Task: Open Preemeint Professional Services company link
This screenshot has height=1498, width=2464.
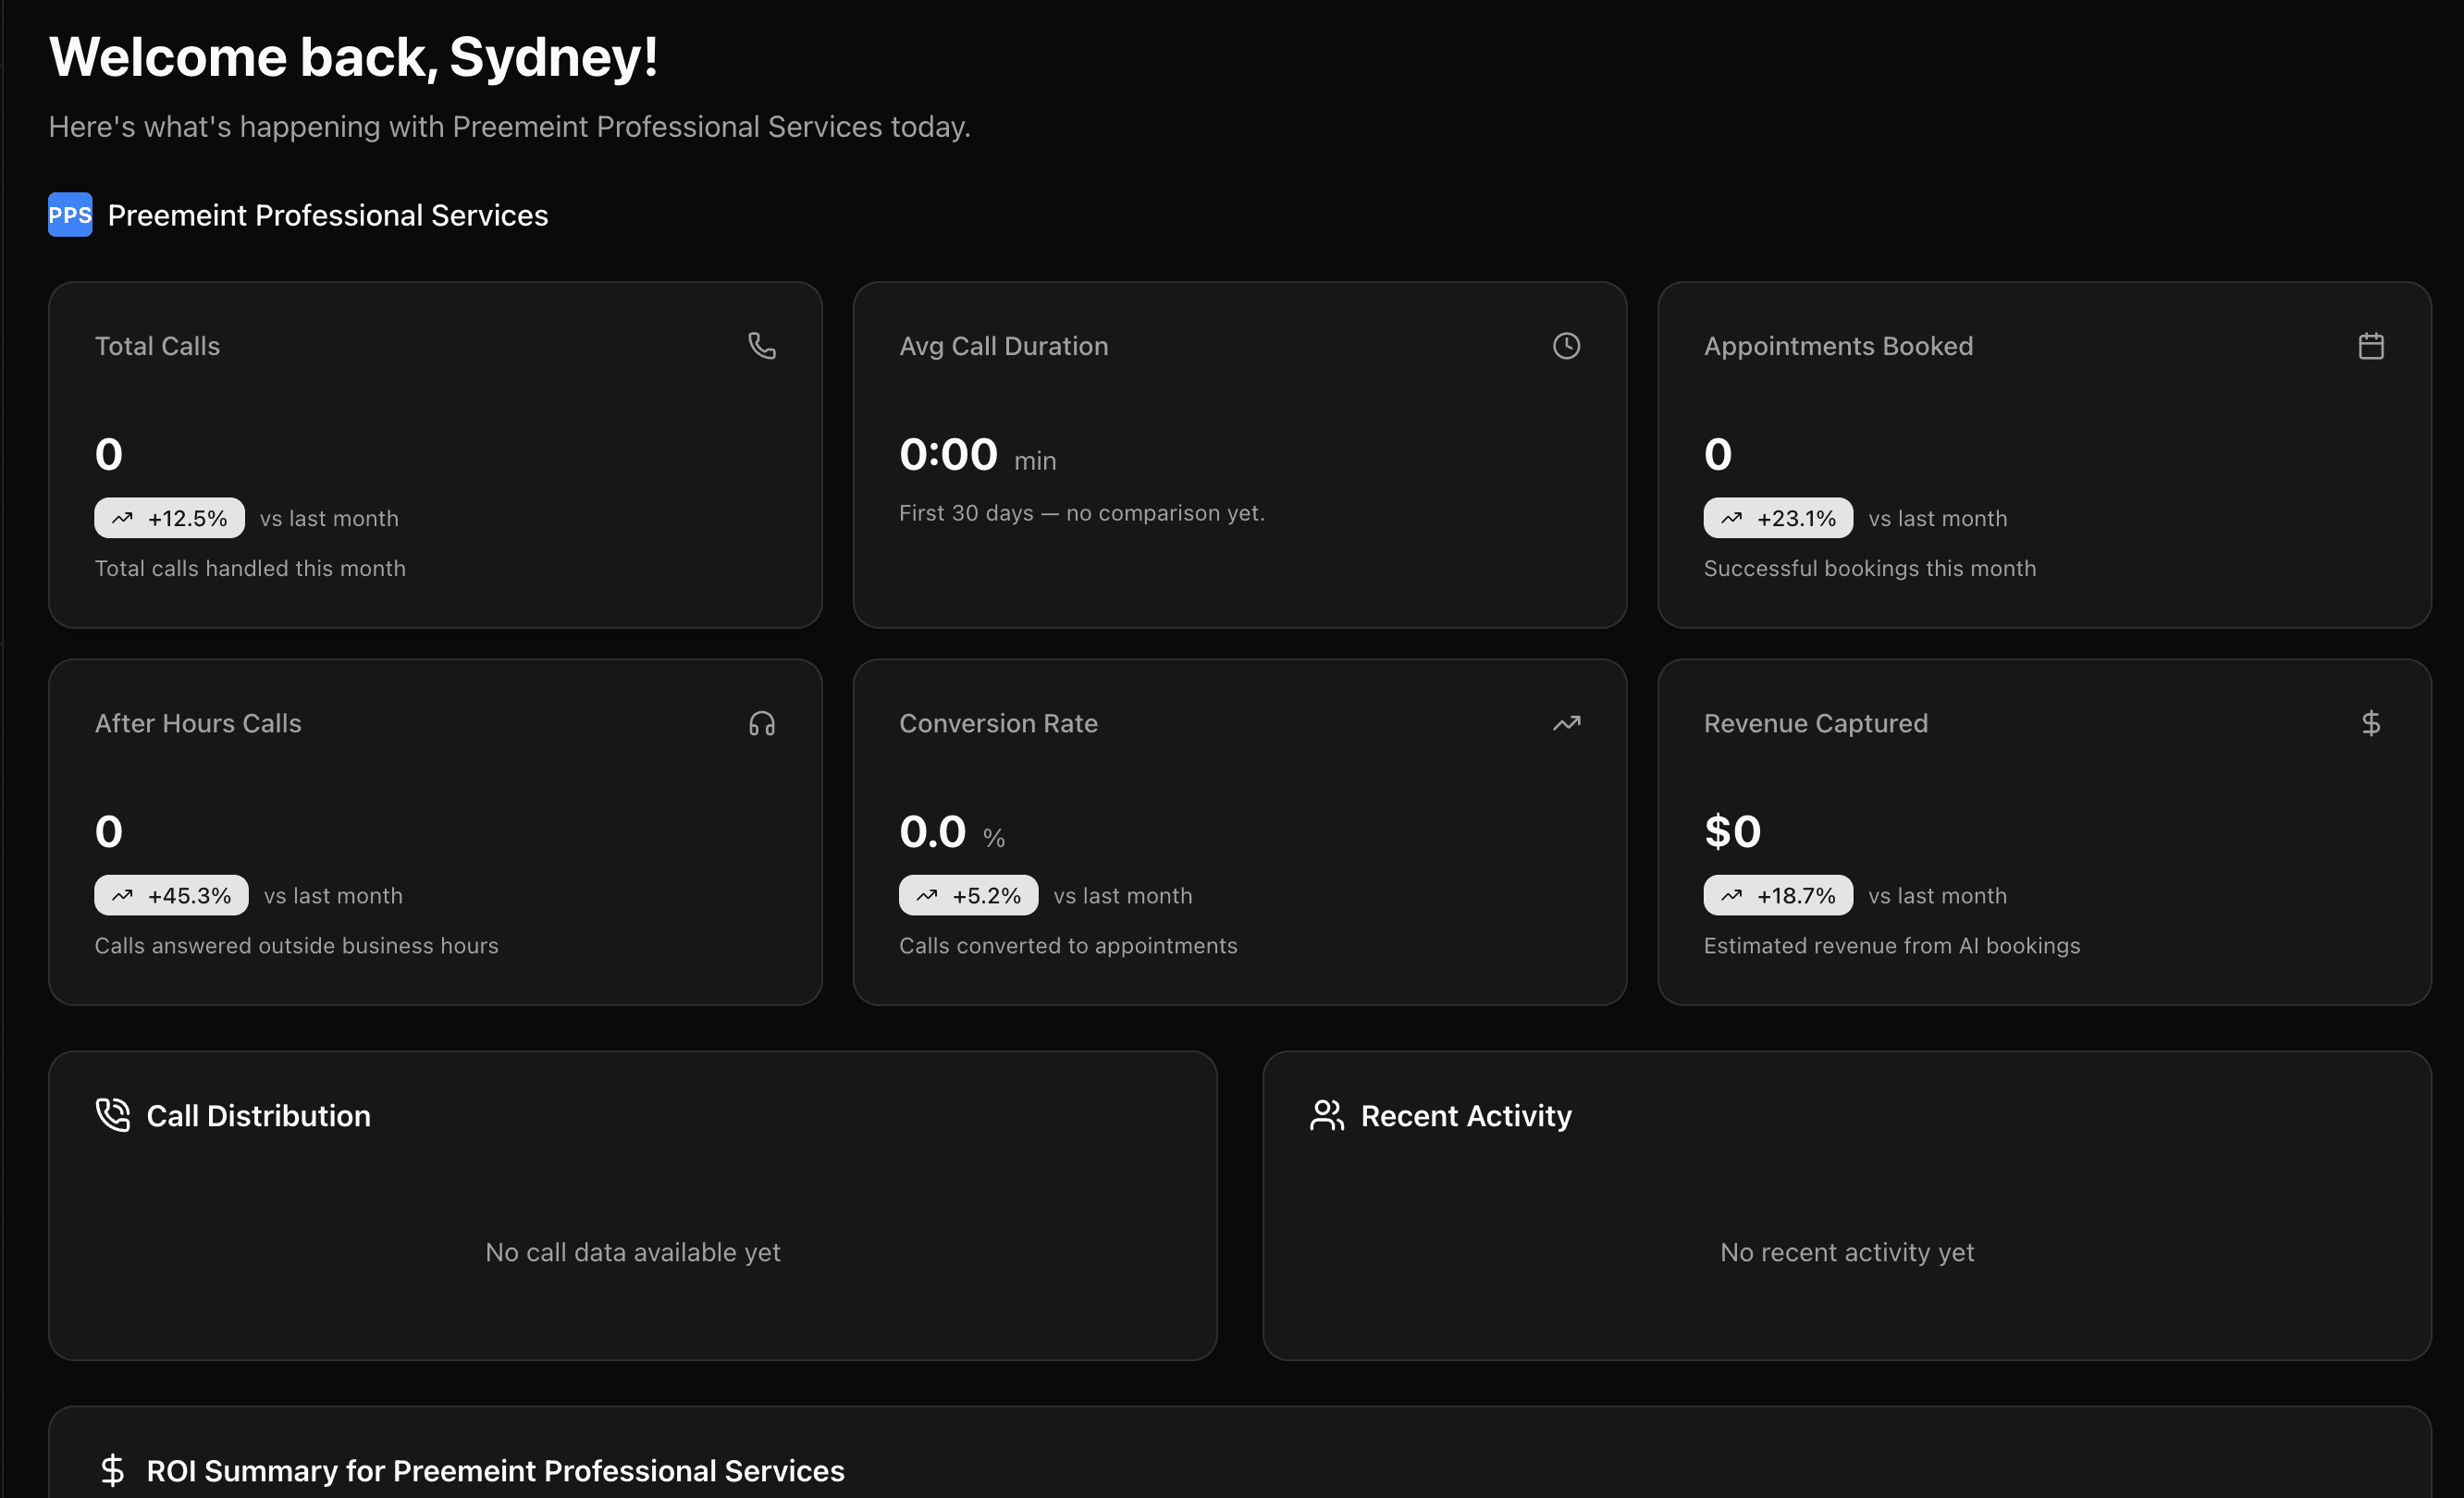Action: coord(327,214)
